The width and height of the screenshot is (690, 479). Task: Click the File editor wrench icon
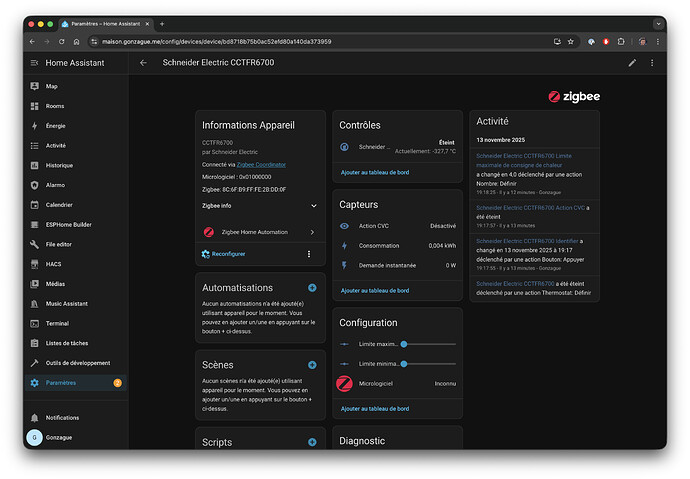[x=35, y=244]
